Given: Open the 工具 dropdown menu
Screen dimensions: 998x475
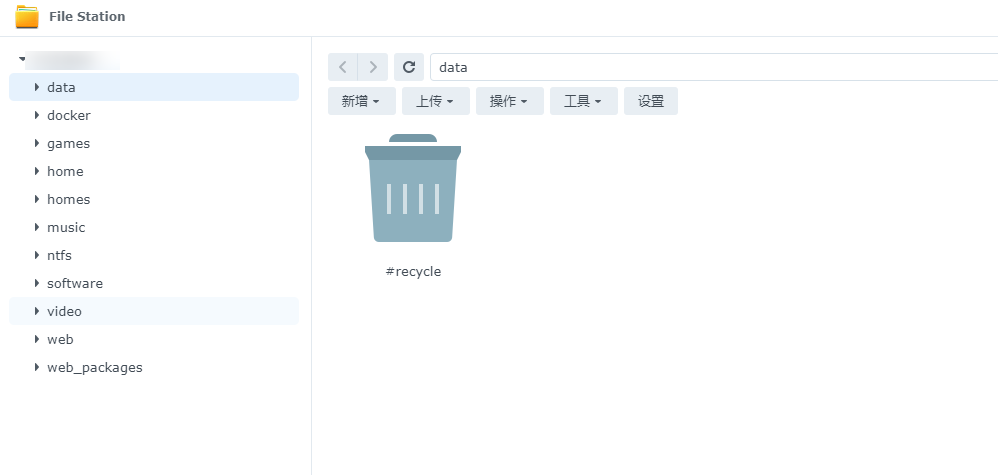Looking at the screenshot, I should (x=584, y=101).
